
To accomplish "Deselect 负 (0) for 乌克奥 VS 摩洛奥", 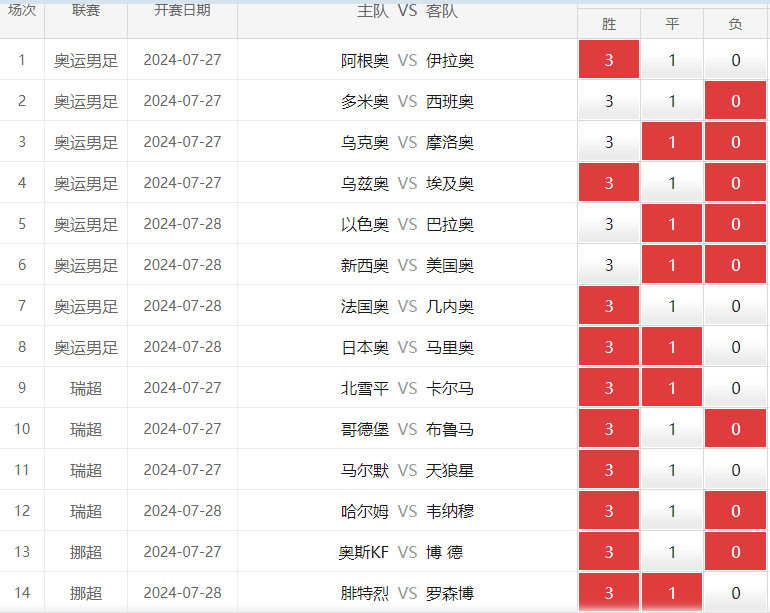I will coord(735,141).
